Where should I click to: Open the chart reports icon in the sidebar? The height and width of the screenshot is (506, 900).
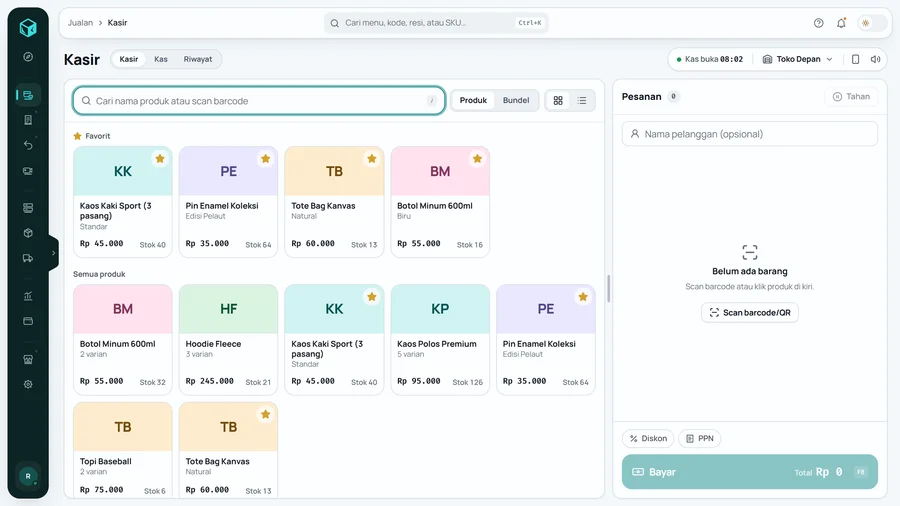coord(28,296)
